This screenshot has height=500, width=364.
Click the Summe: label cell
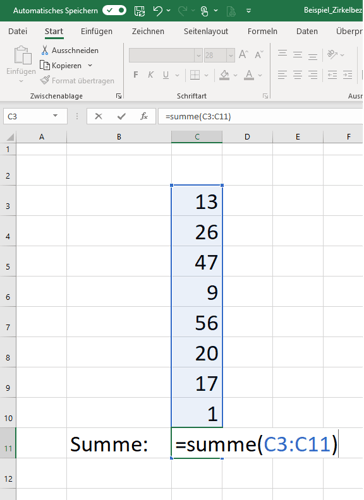119,444
